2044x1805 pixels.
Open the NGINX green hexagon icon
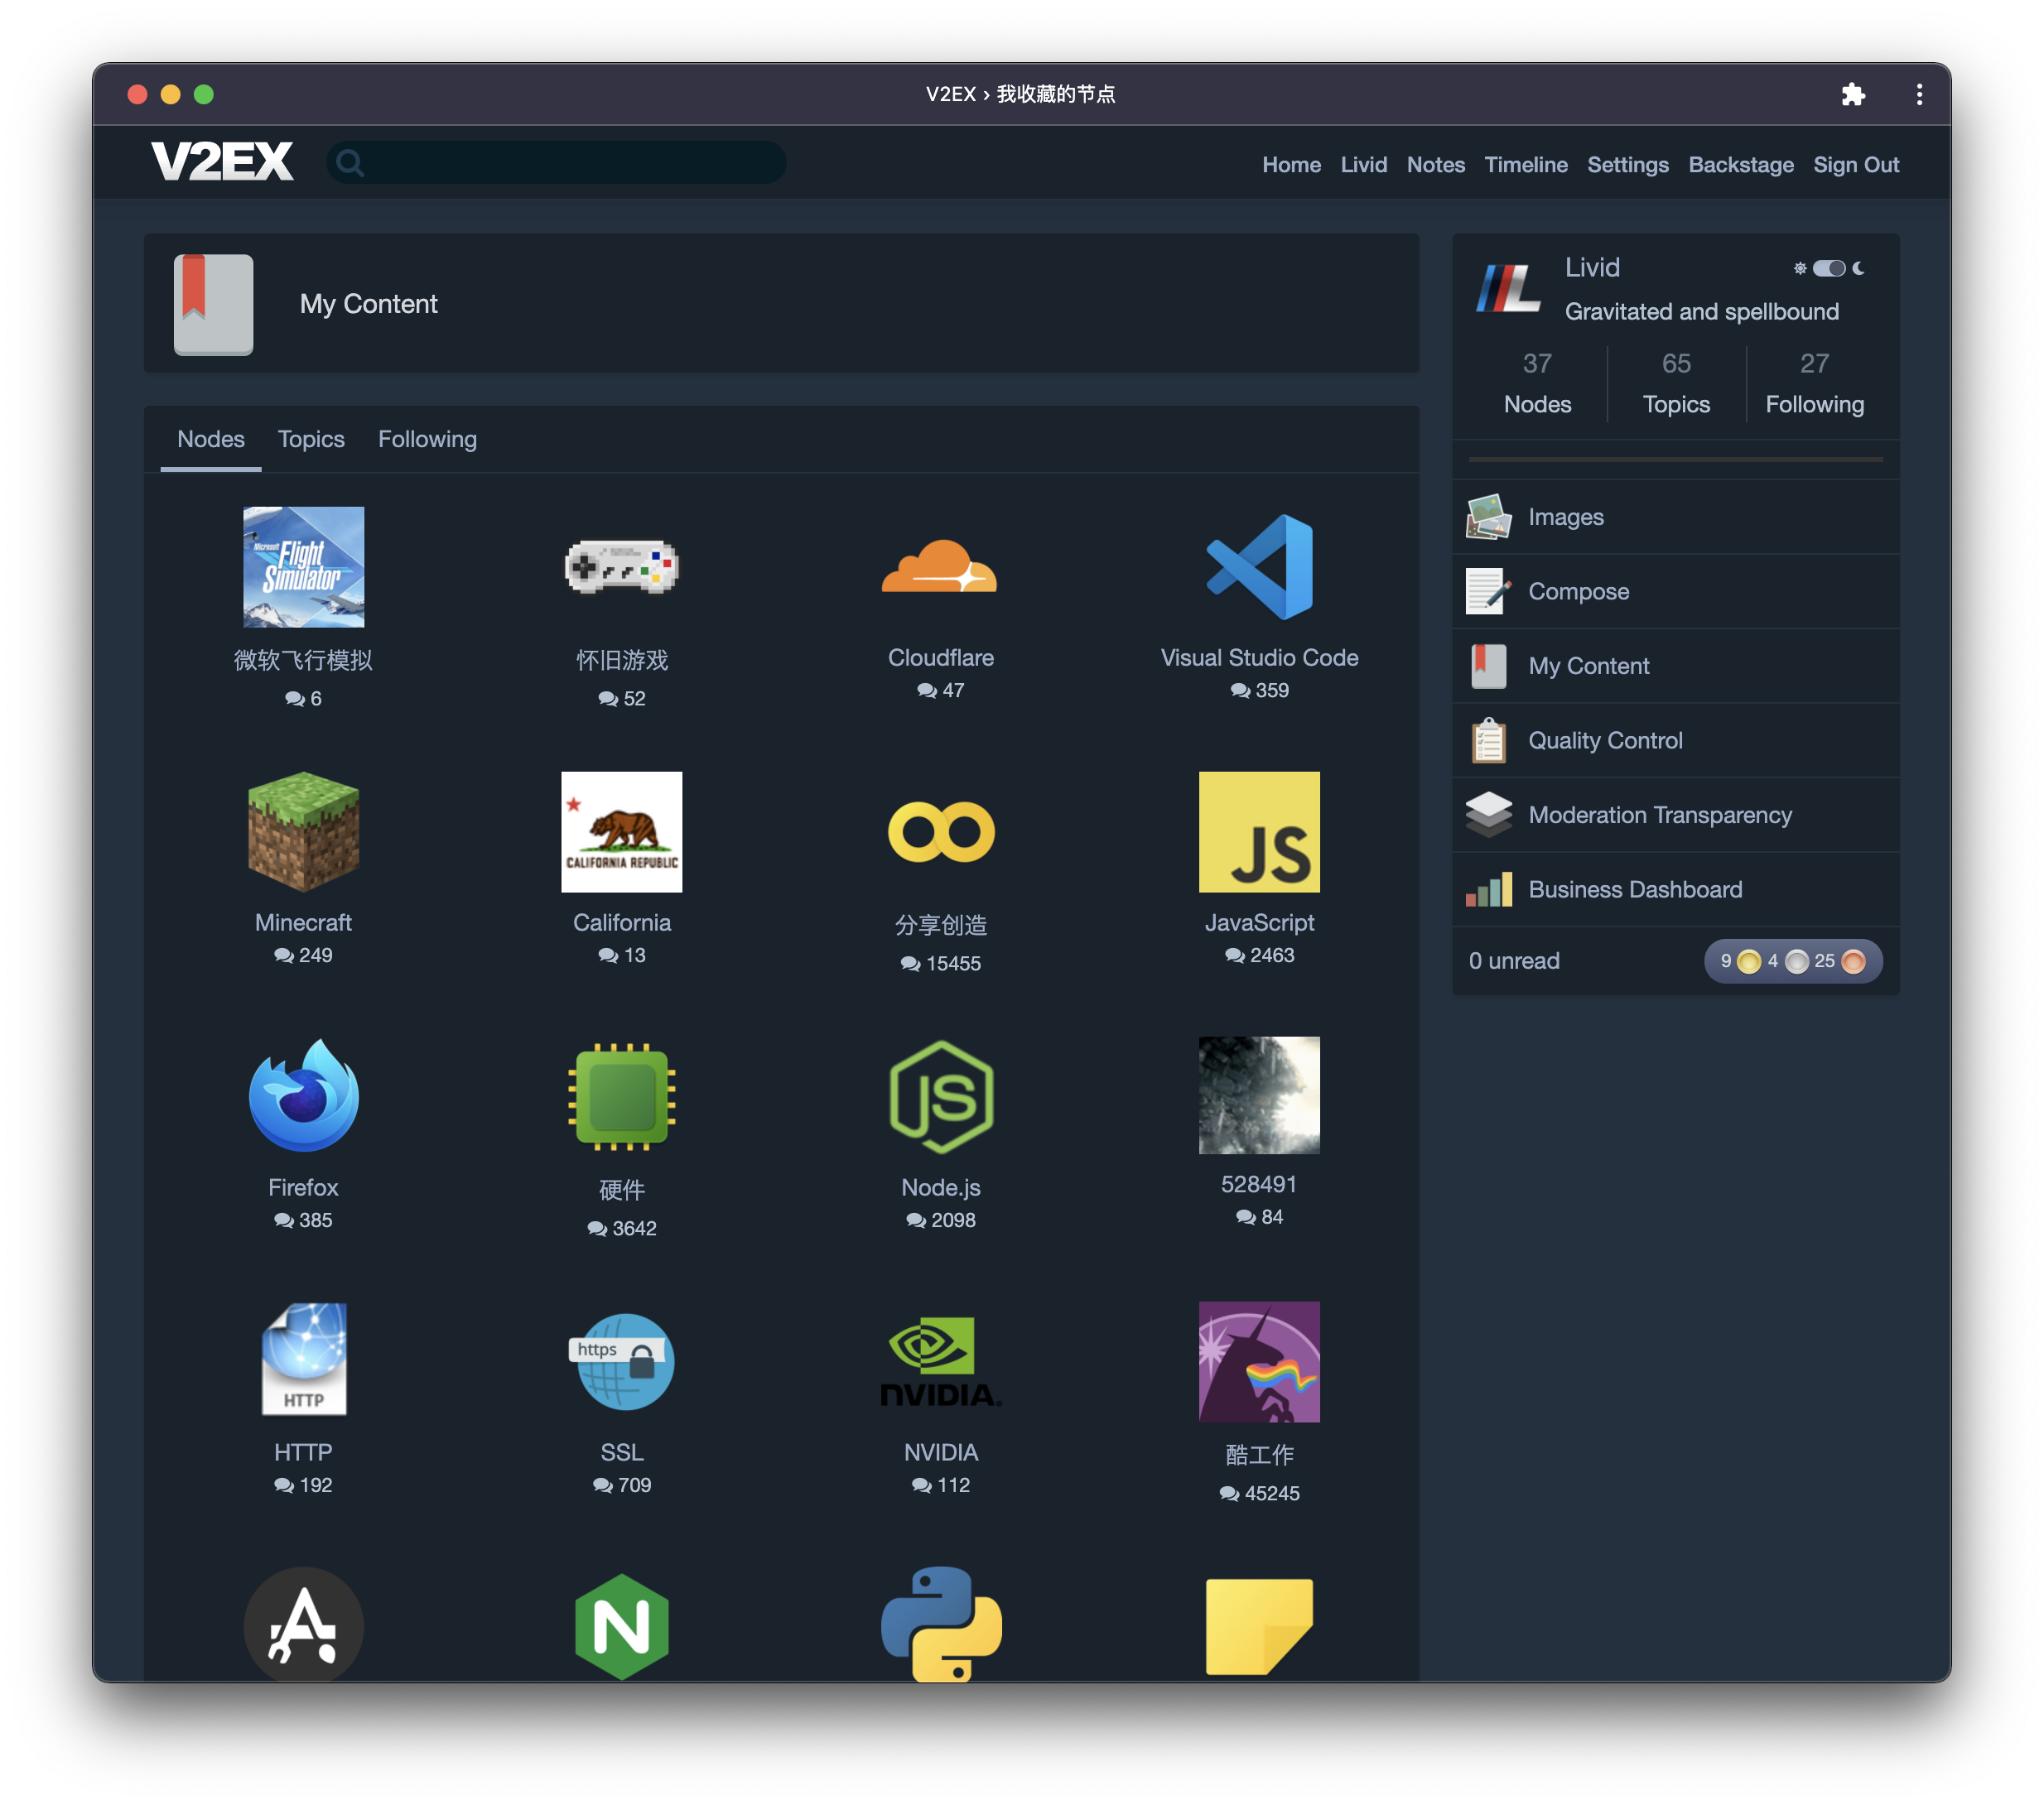pos(621,1625)
